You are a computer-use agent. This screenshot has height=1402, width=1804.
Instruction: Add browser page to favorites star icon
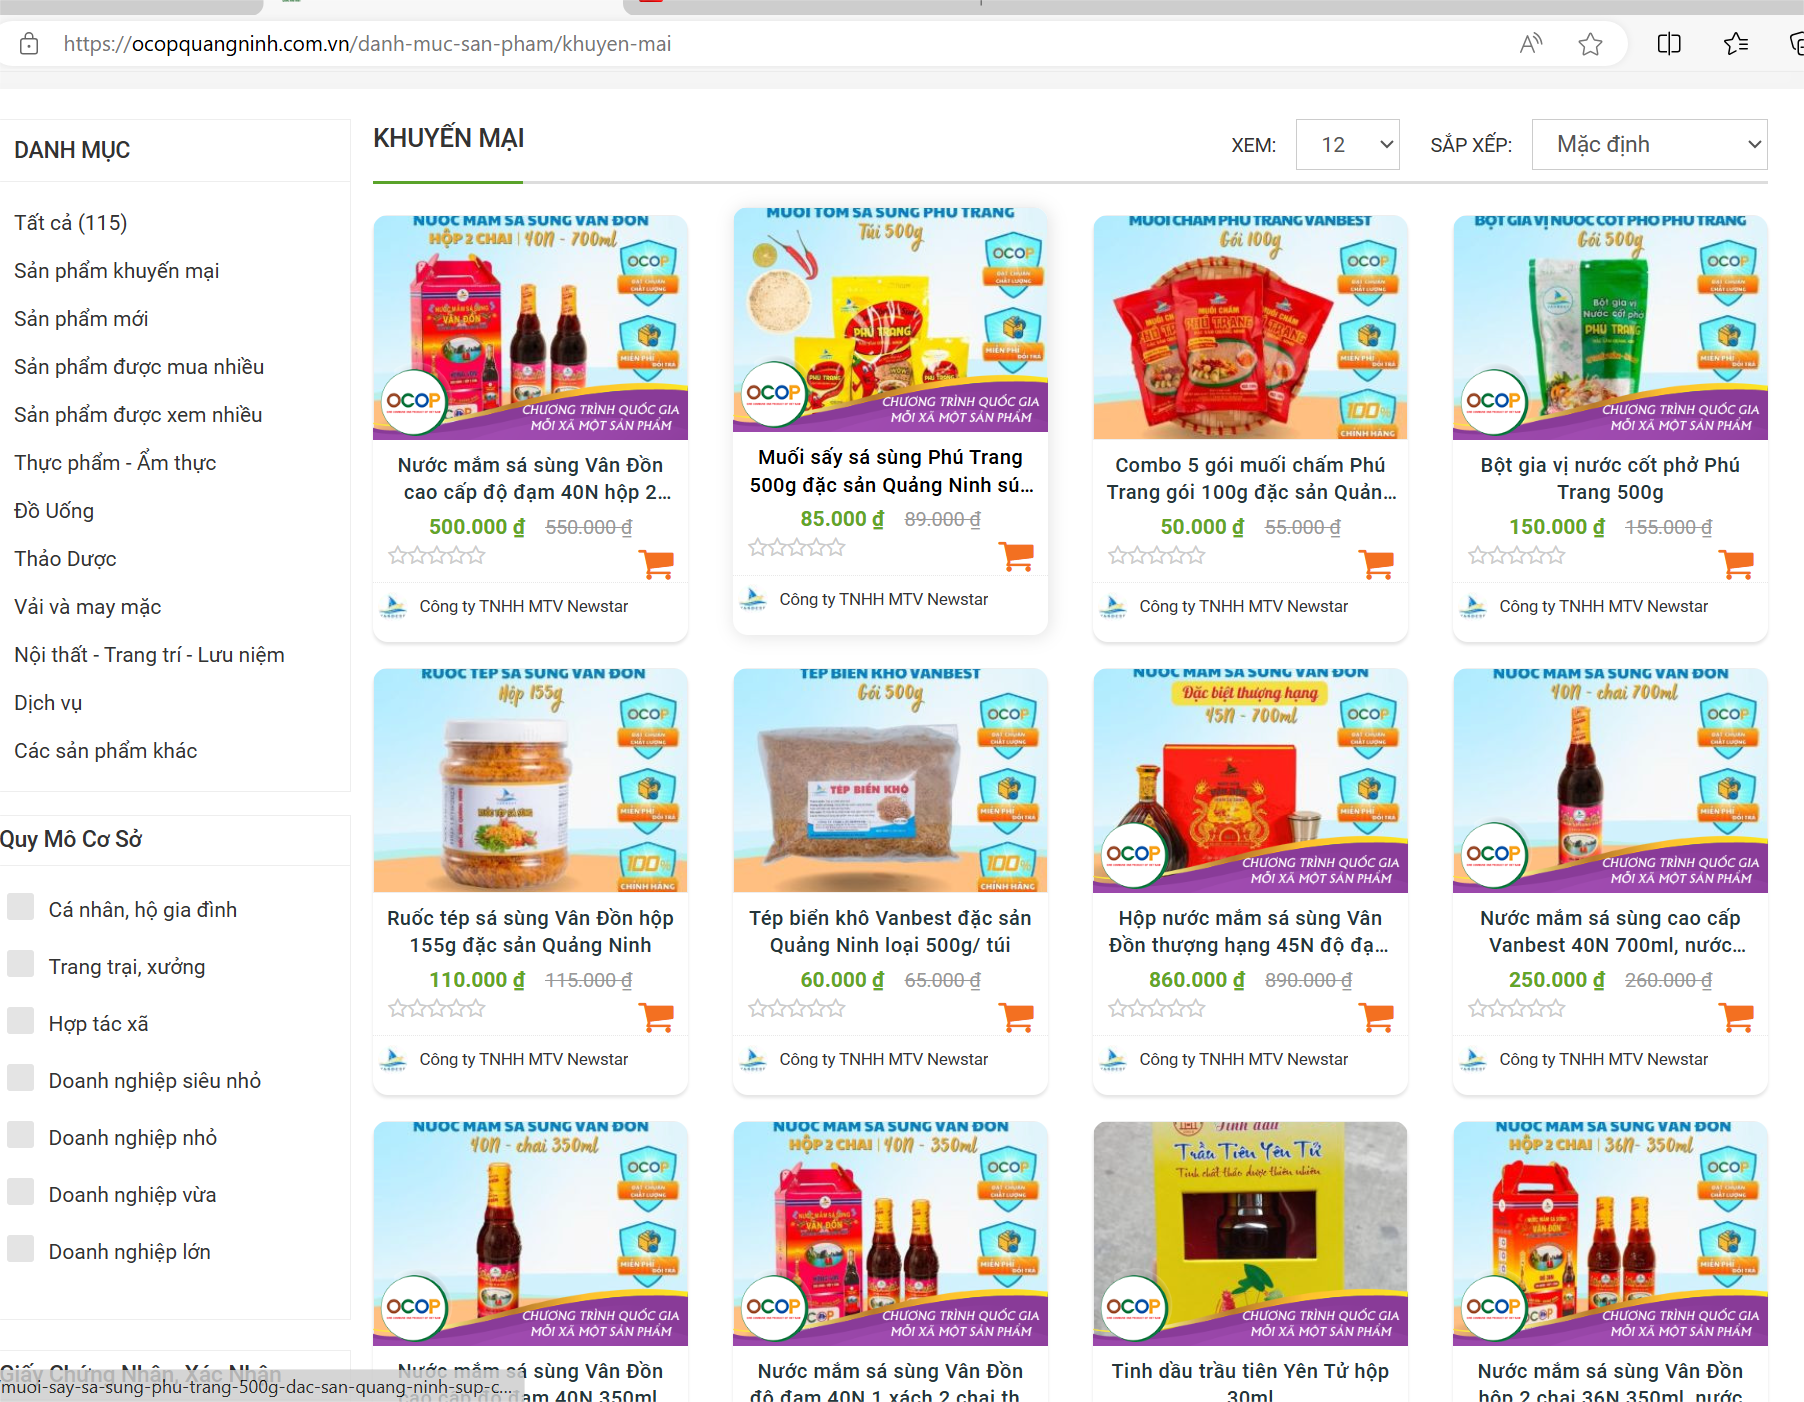pyautogui.click(x=1590, y=44)
